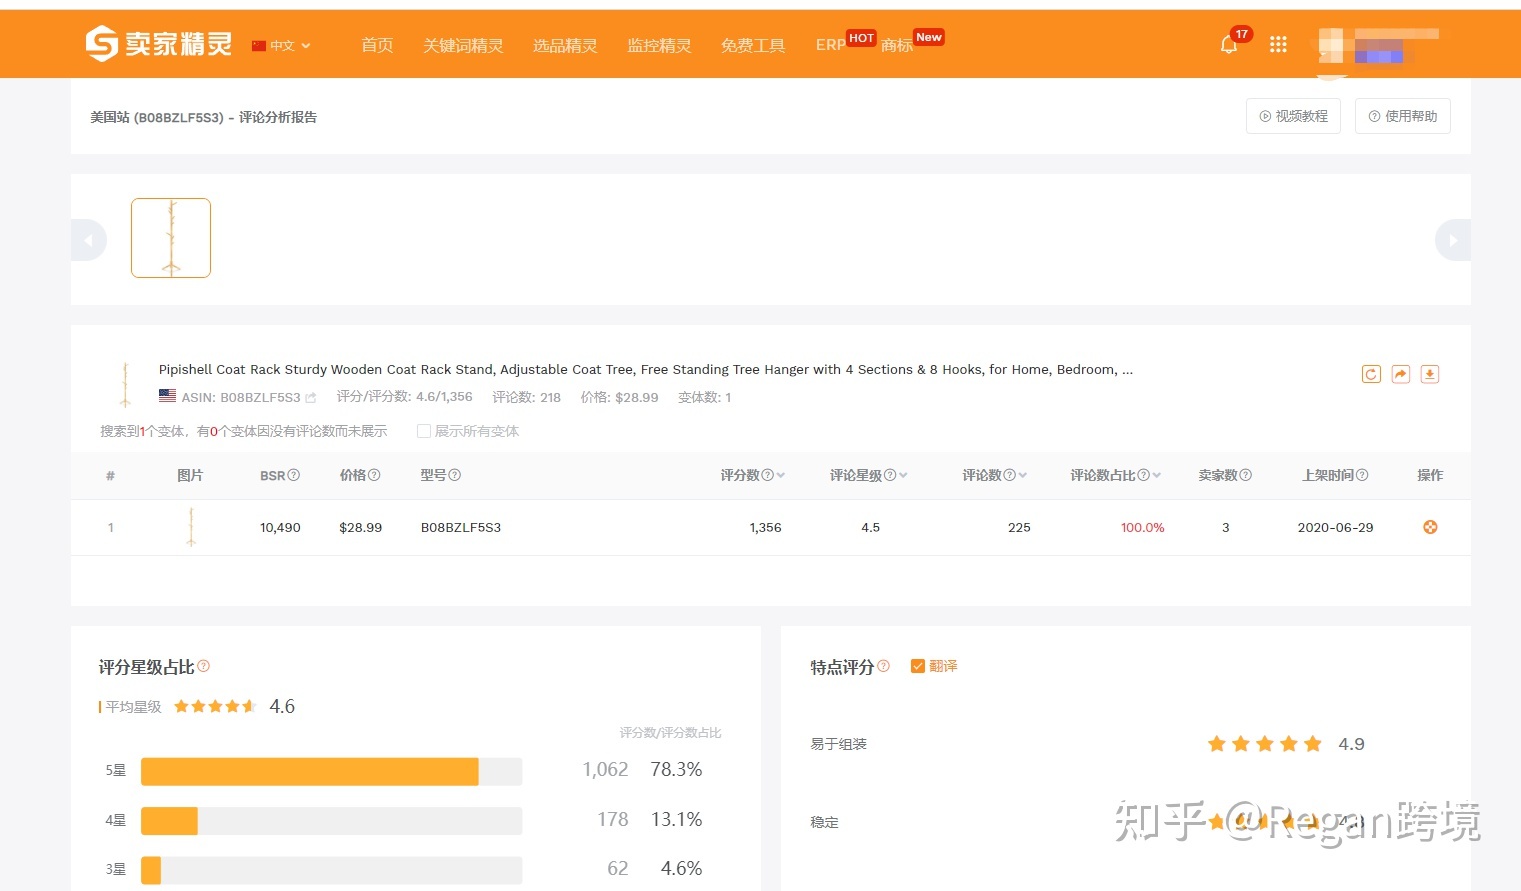Open the 关键词精灵 menu
The height and width of the screenshot is (891, 1521).
point(463,45)
